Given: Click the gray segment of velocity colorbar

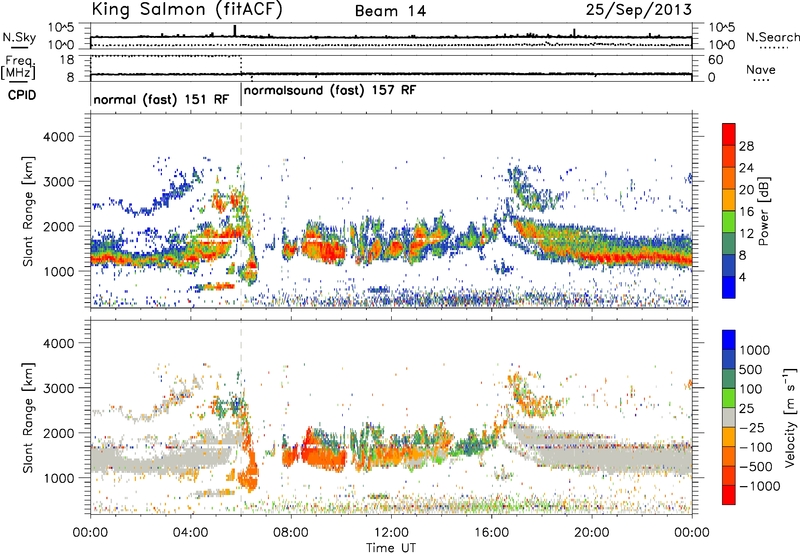Looking at the screenshot, I should (729, 417).
